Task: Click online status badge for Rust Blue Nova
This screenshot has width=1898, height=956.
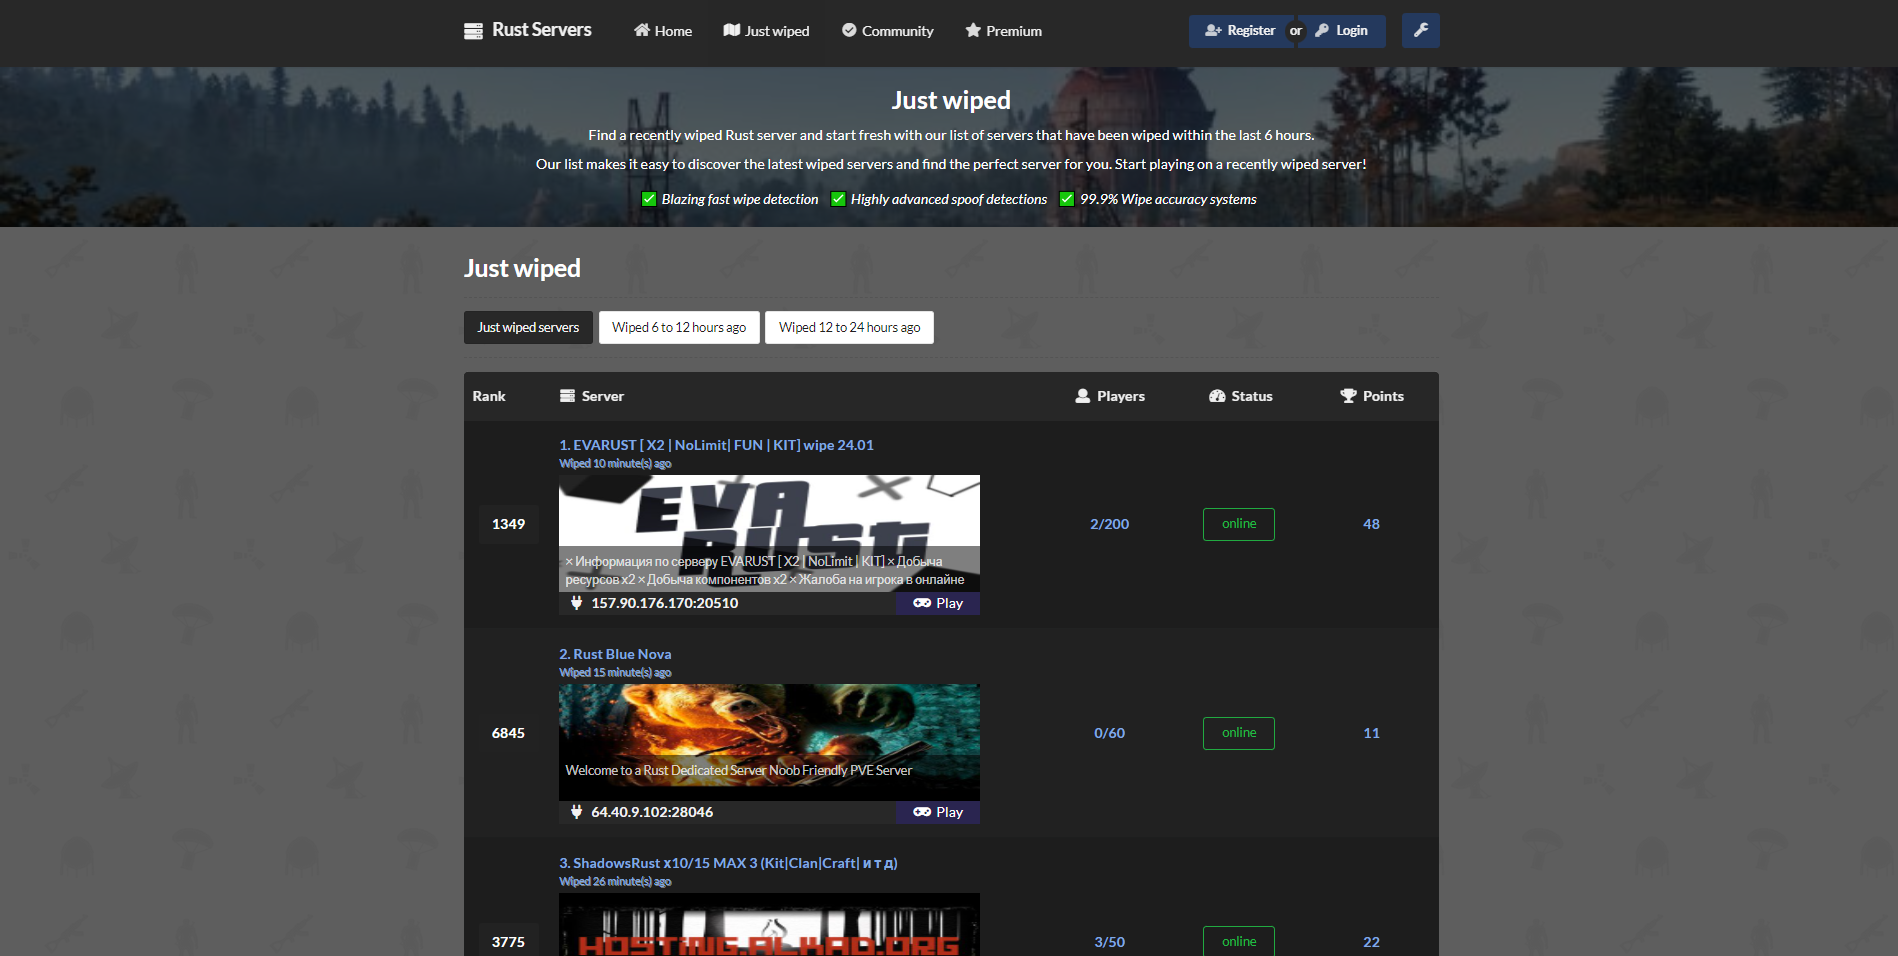Action: (x=1239, y=733)
